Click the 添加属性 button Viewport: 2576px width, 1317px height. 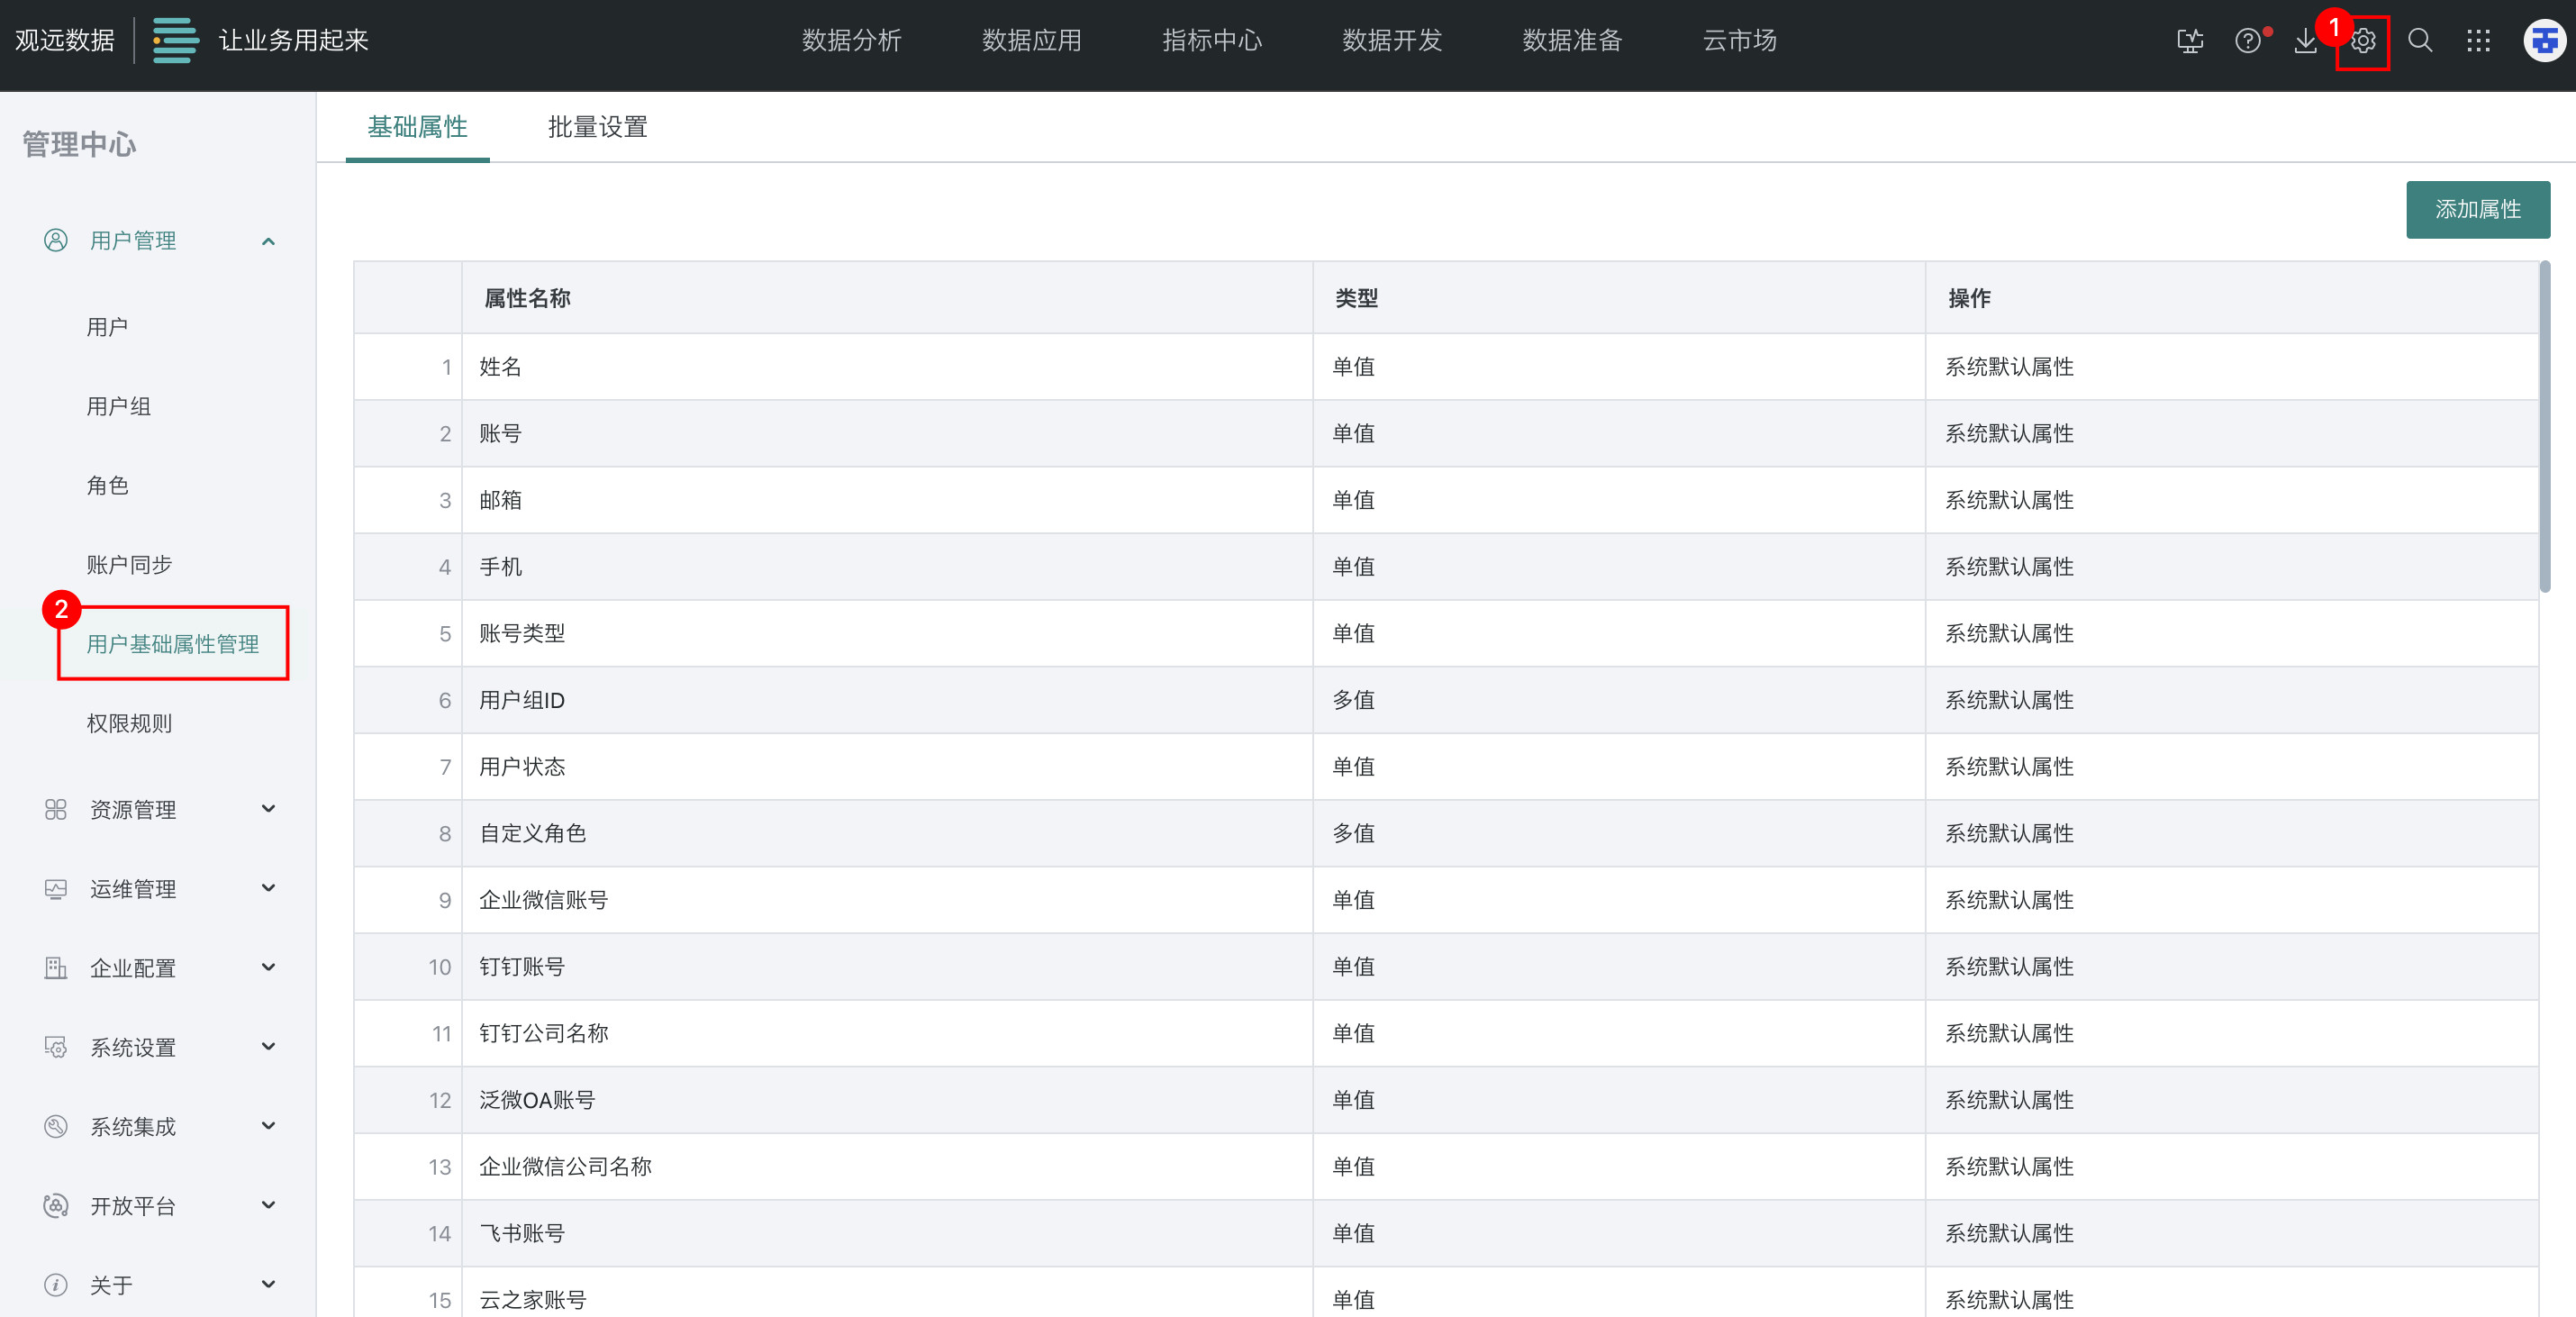[2477, 210]
